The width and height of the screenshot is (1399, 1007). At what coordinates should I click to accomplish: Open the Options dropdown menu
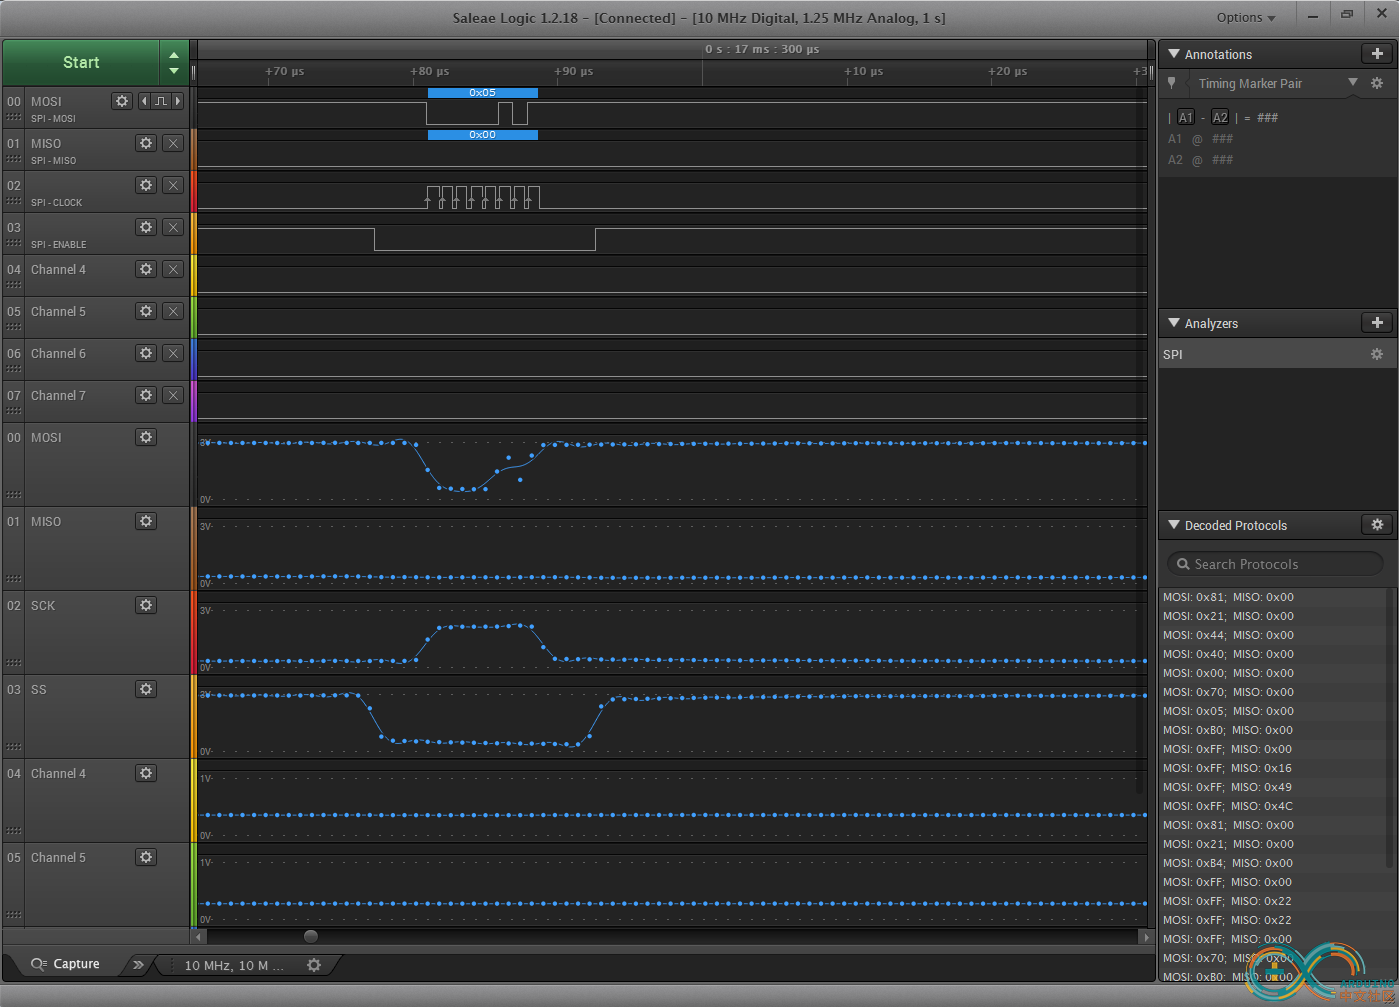pos(1246,17)
